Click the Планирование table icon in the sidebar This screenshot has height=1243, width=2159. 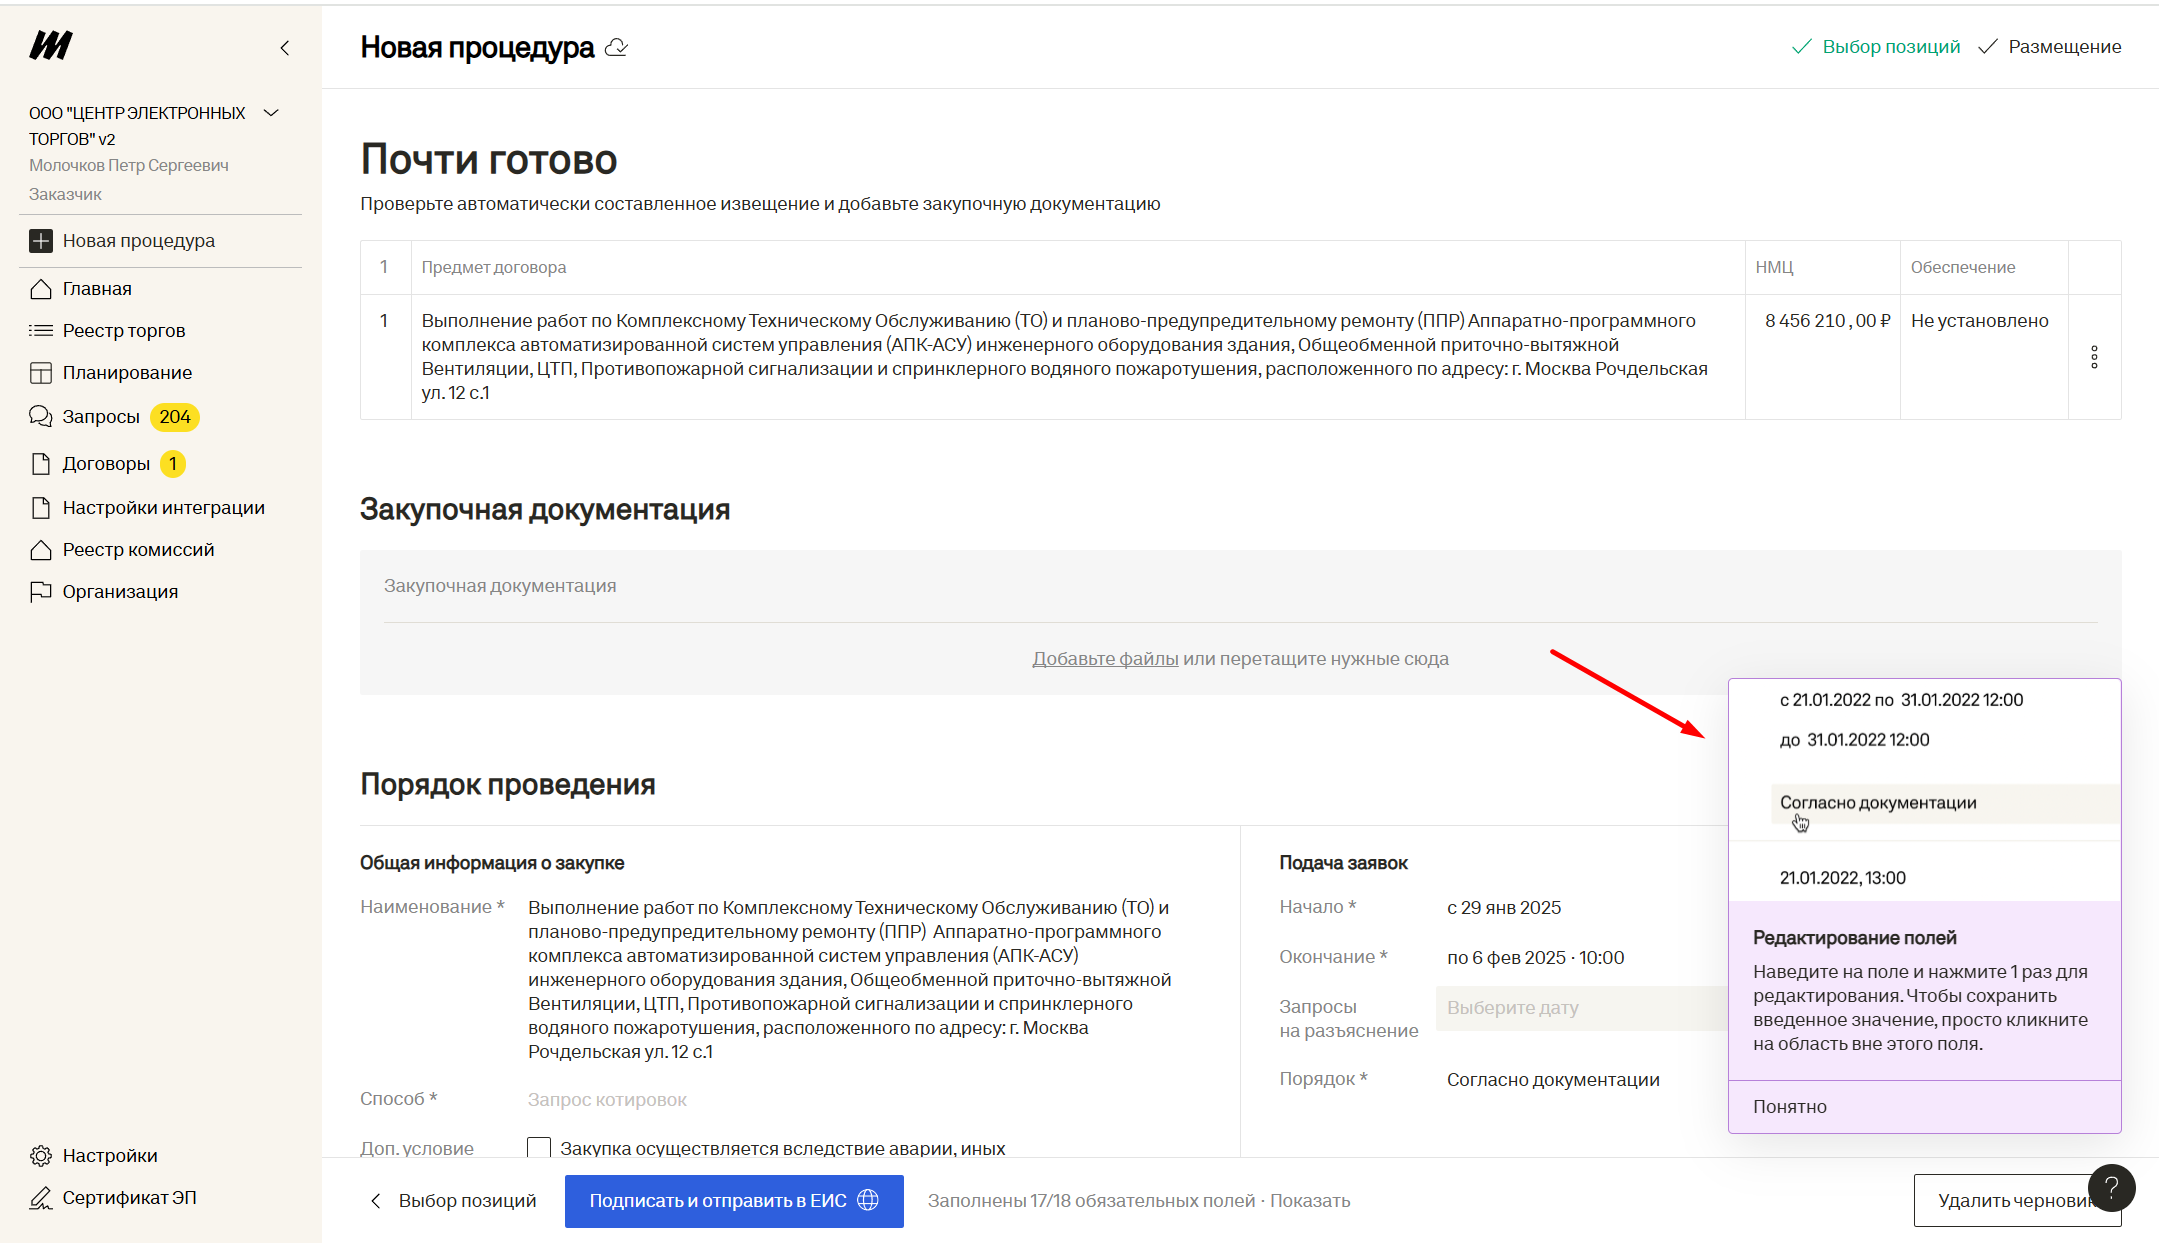pos(41,373)
